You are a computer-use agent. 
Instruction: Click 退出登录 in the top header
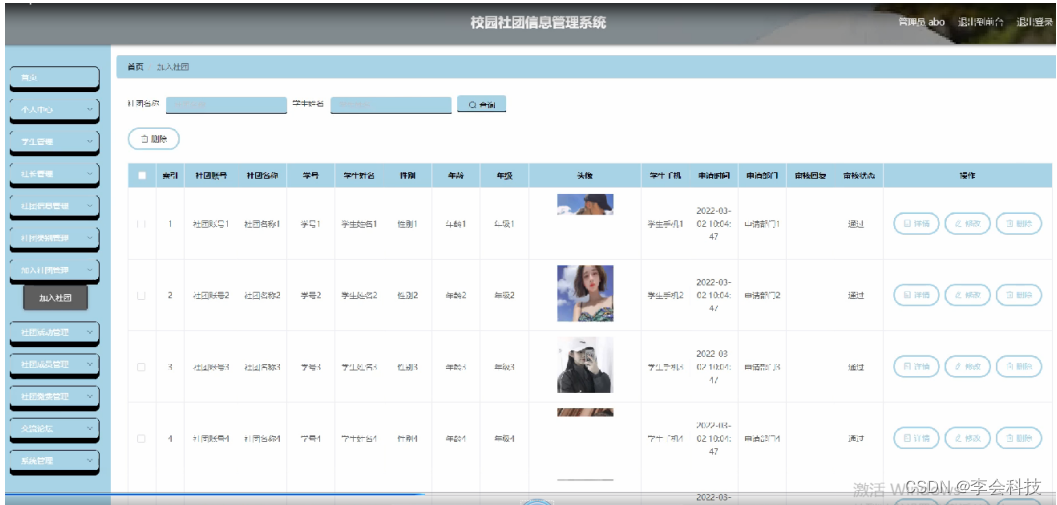(x=1034, y=22)
